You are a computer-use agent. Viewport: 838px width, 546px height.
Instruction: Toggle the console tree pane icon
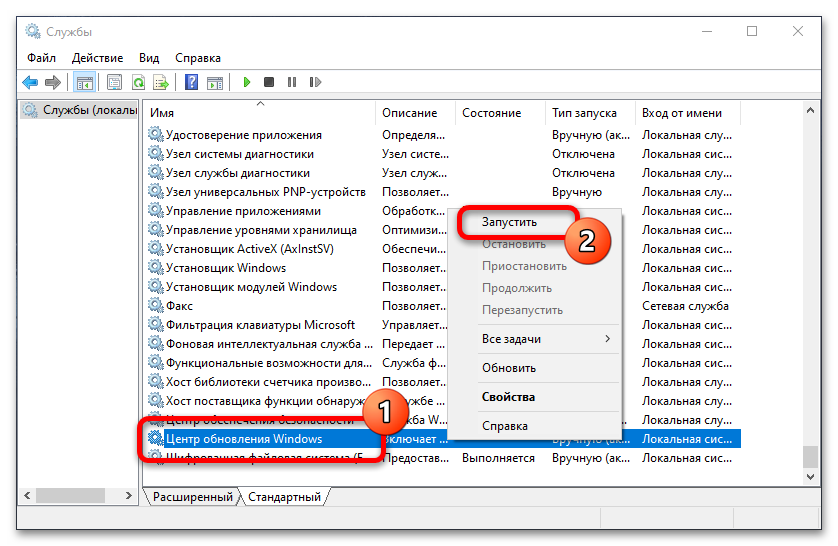[x=85, y=82]
